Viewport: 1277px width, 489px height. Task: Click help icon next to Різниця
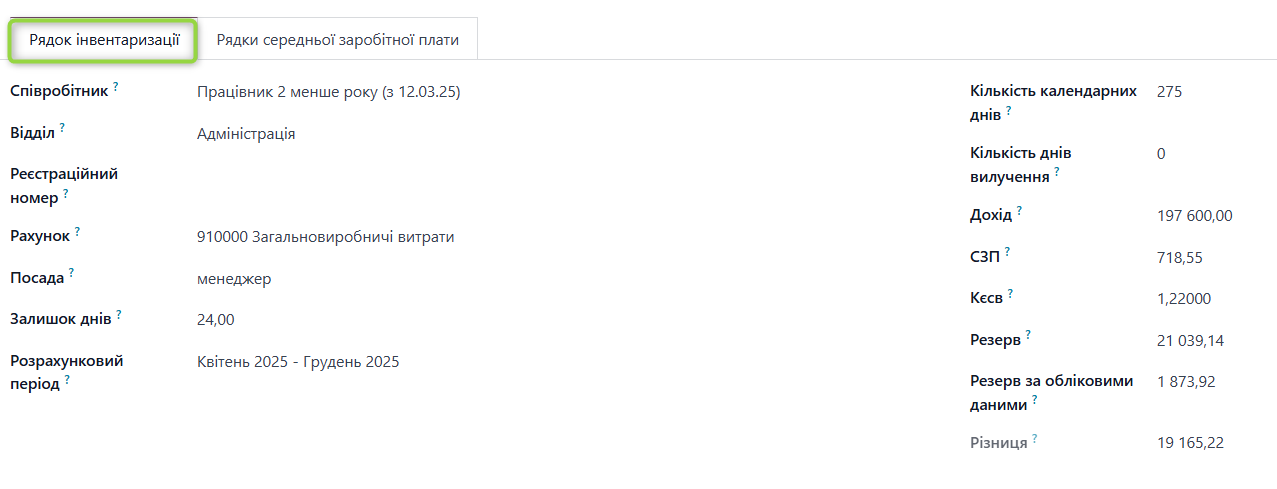(1035, 438)
